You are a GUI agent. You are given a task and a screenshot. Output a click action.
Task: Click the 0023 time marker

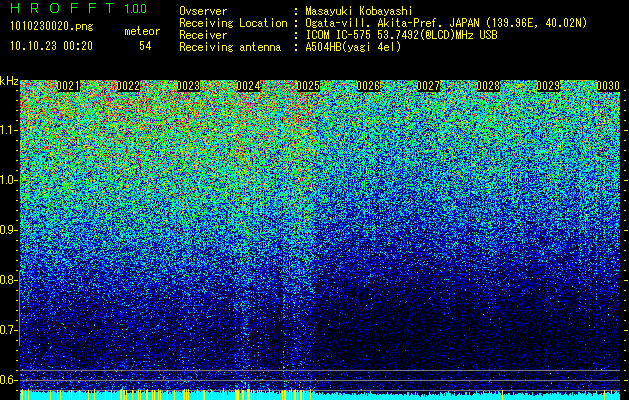point(188,86)
